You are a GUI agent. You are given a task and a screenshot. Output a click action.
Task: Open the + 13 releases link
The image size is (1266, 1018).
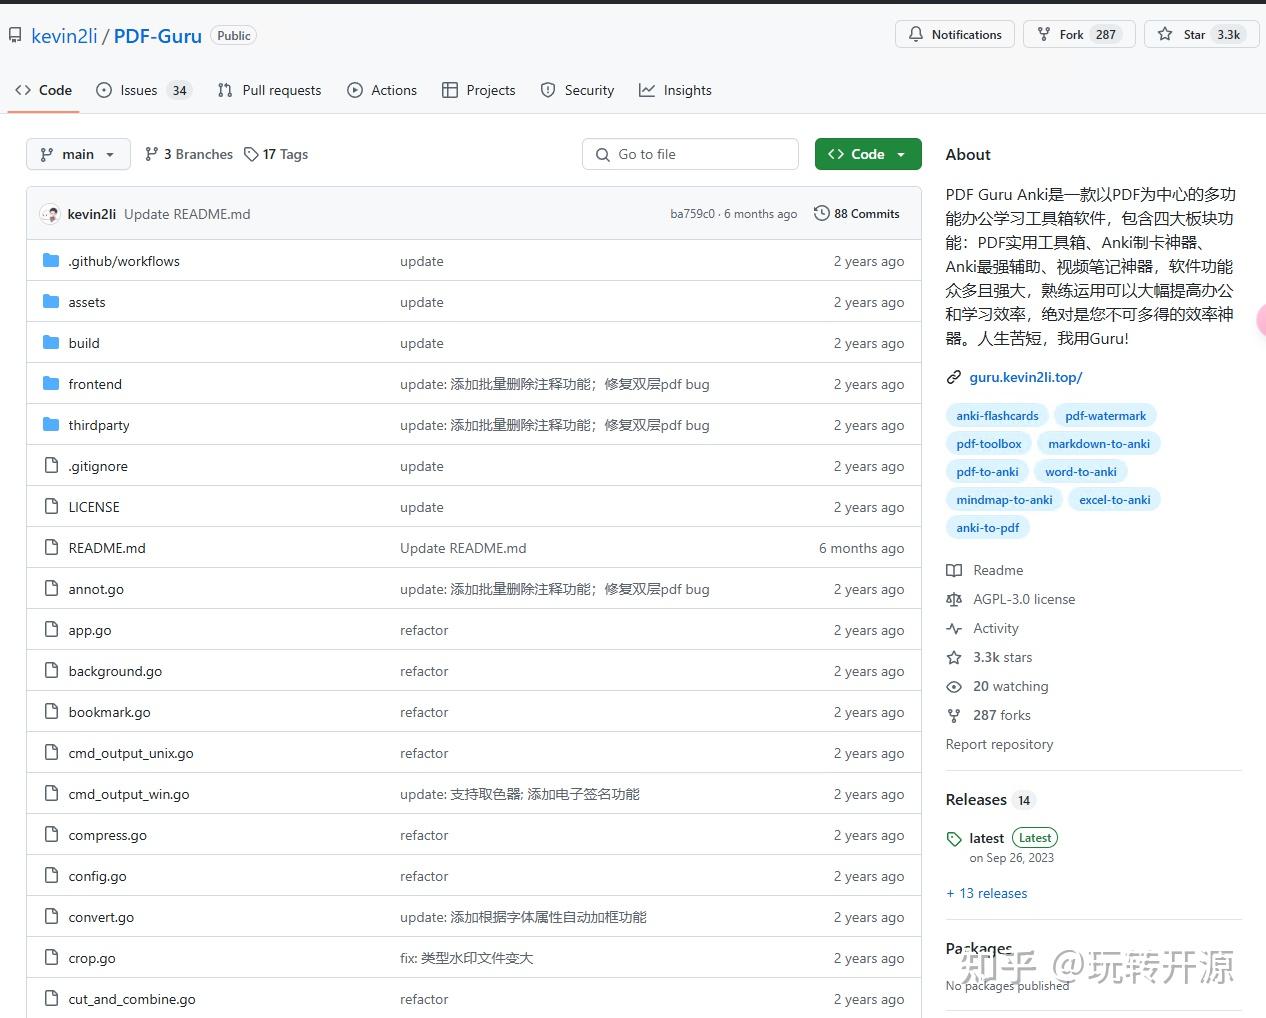click(987, 893)
